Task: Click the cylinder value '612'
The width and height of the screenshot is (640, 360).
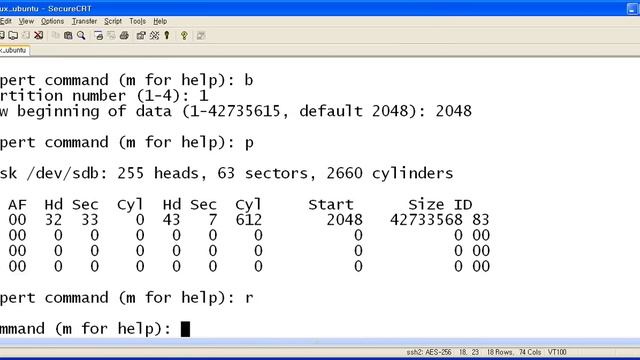Action: [x=249, y=220]
